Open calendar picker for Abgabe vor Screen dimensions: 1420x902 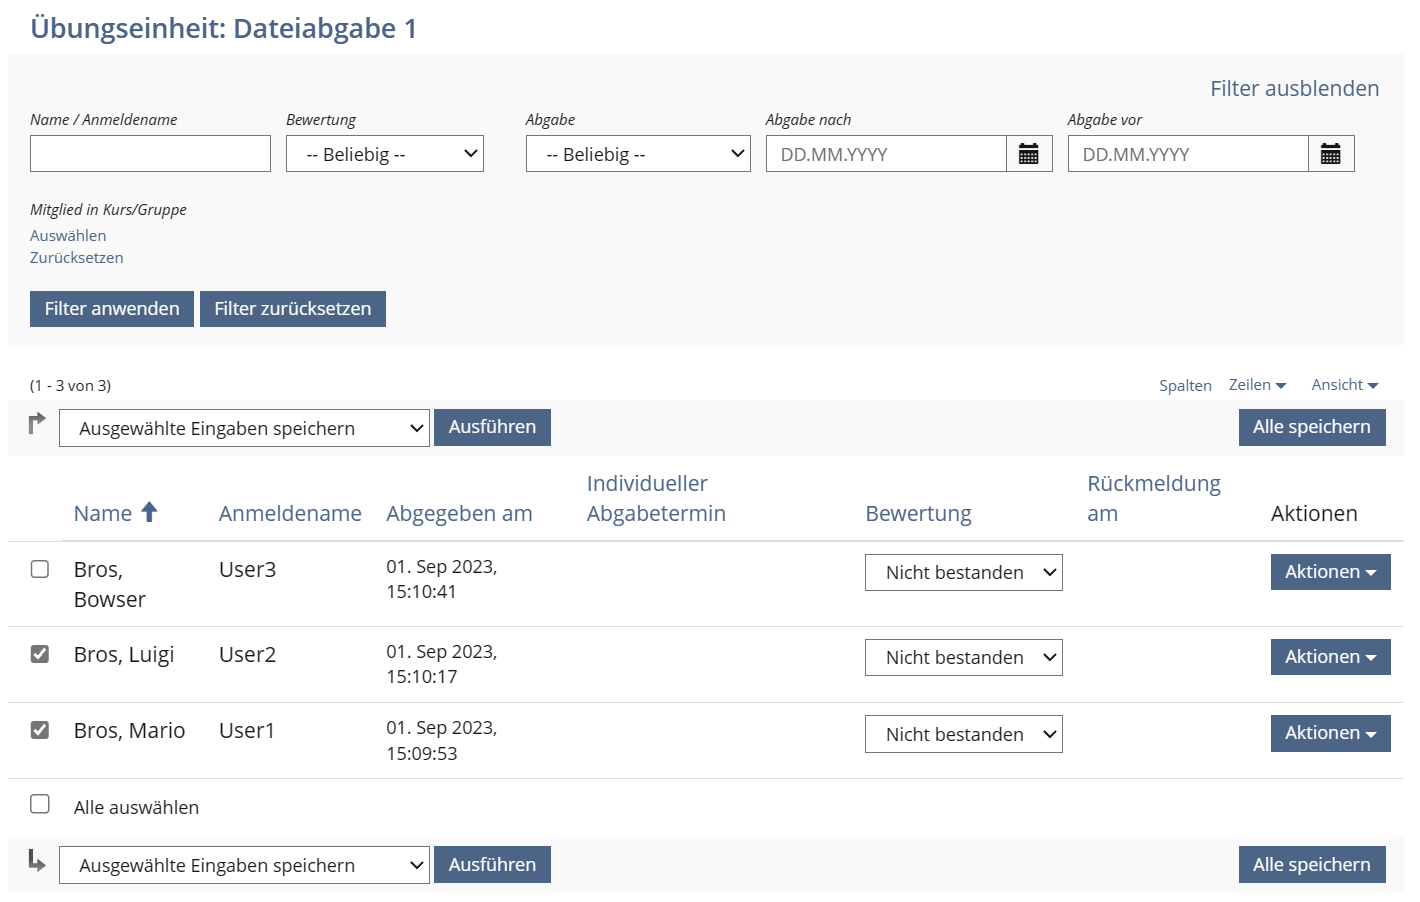pos(1330,154)
